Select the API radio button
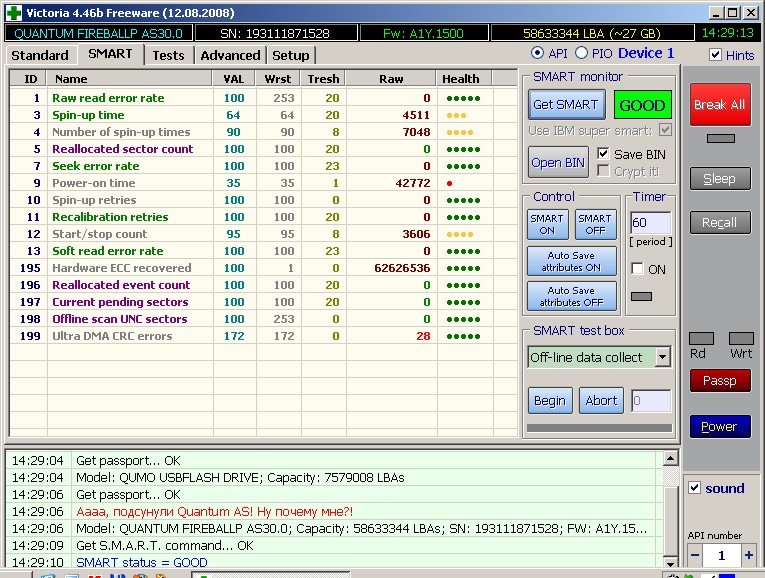Image resolution: width=765 pixels, height=578 pixels. point(537,53)
